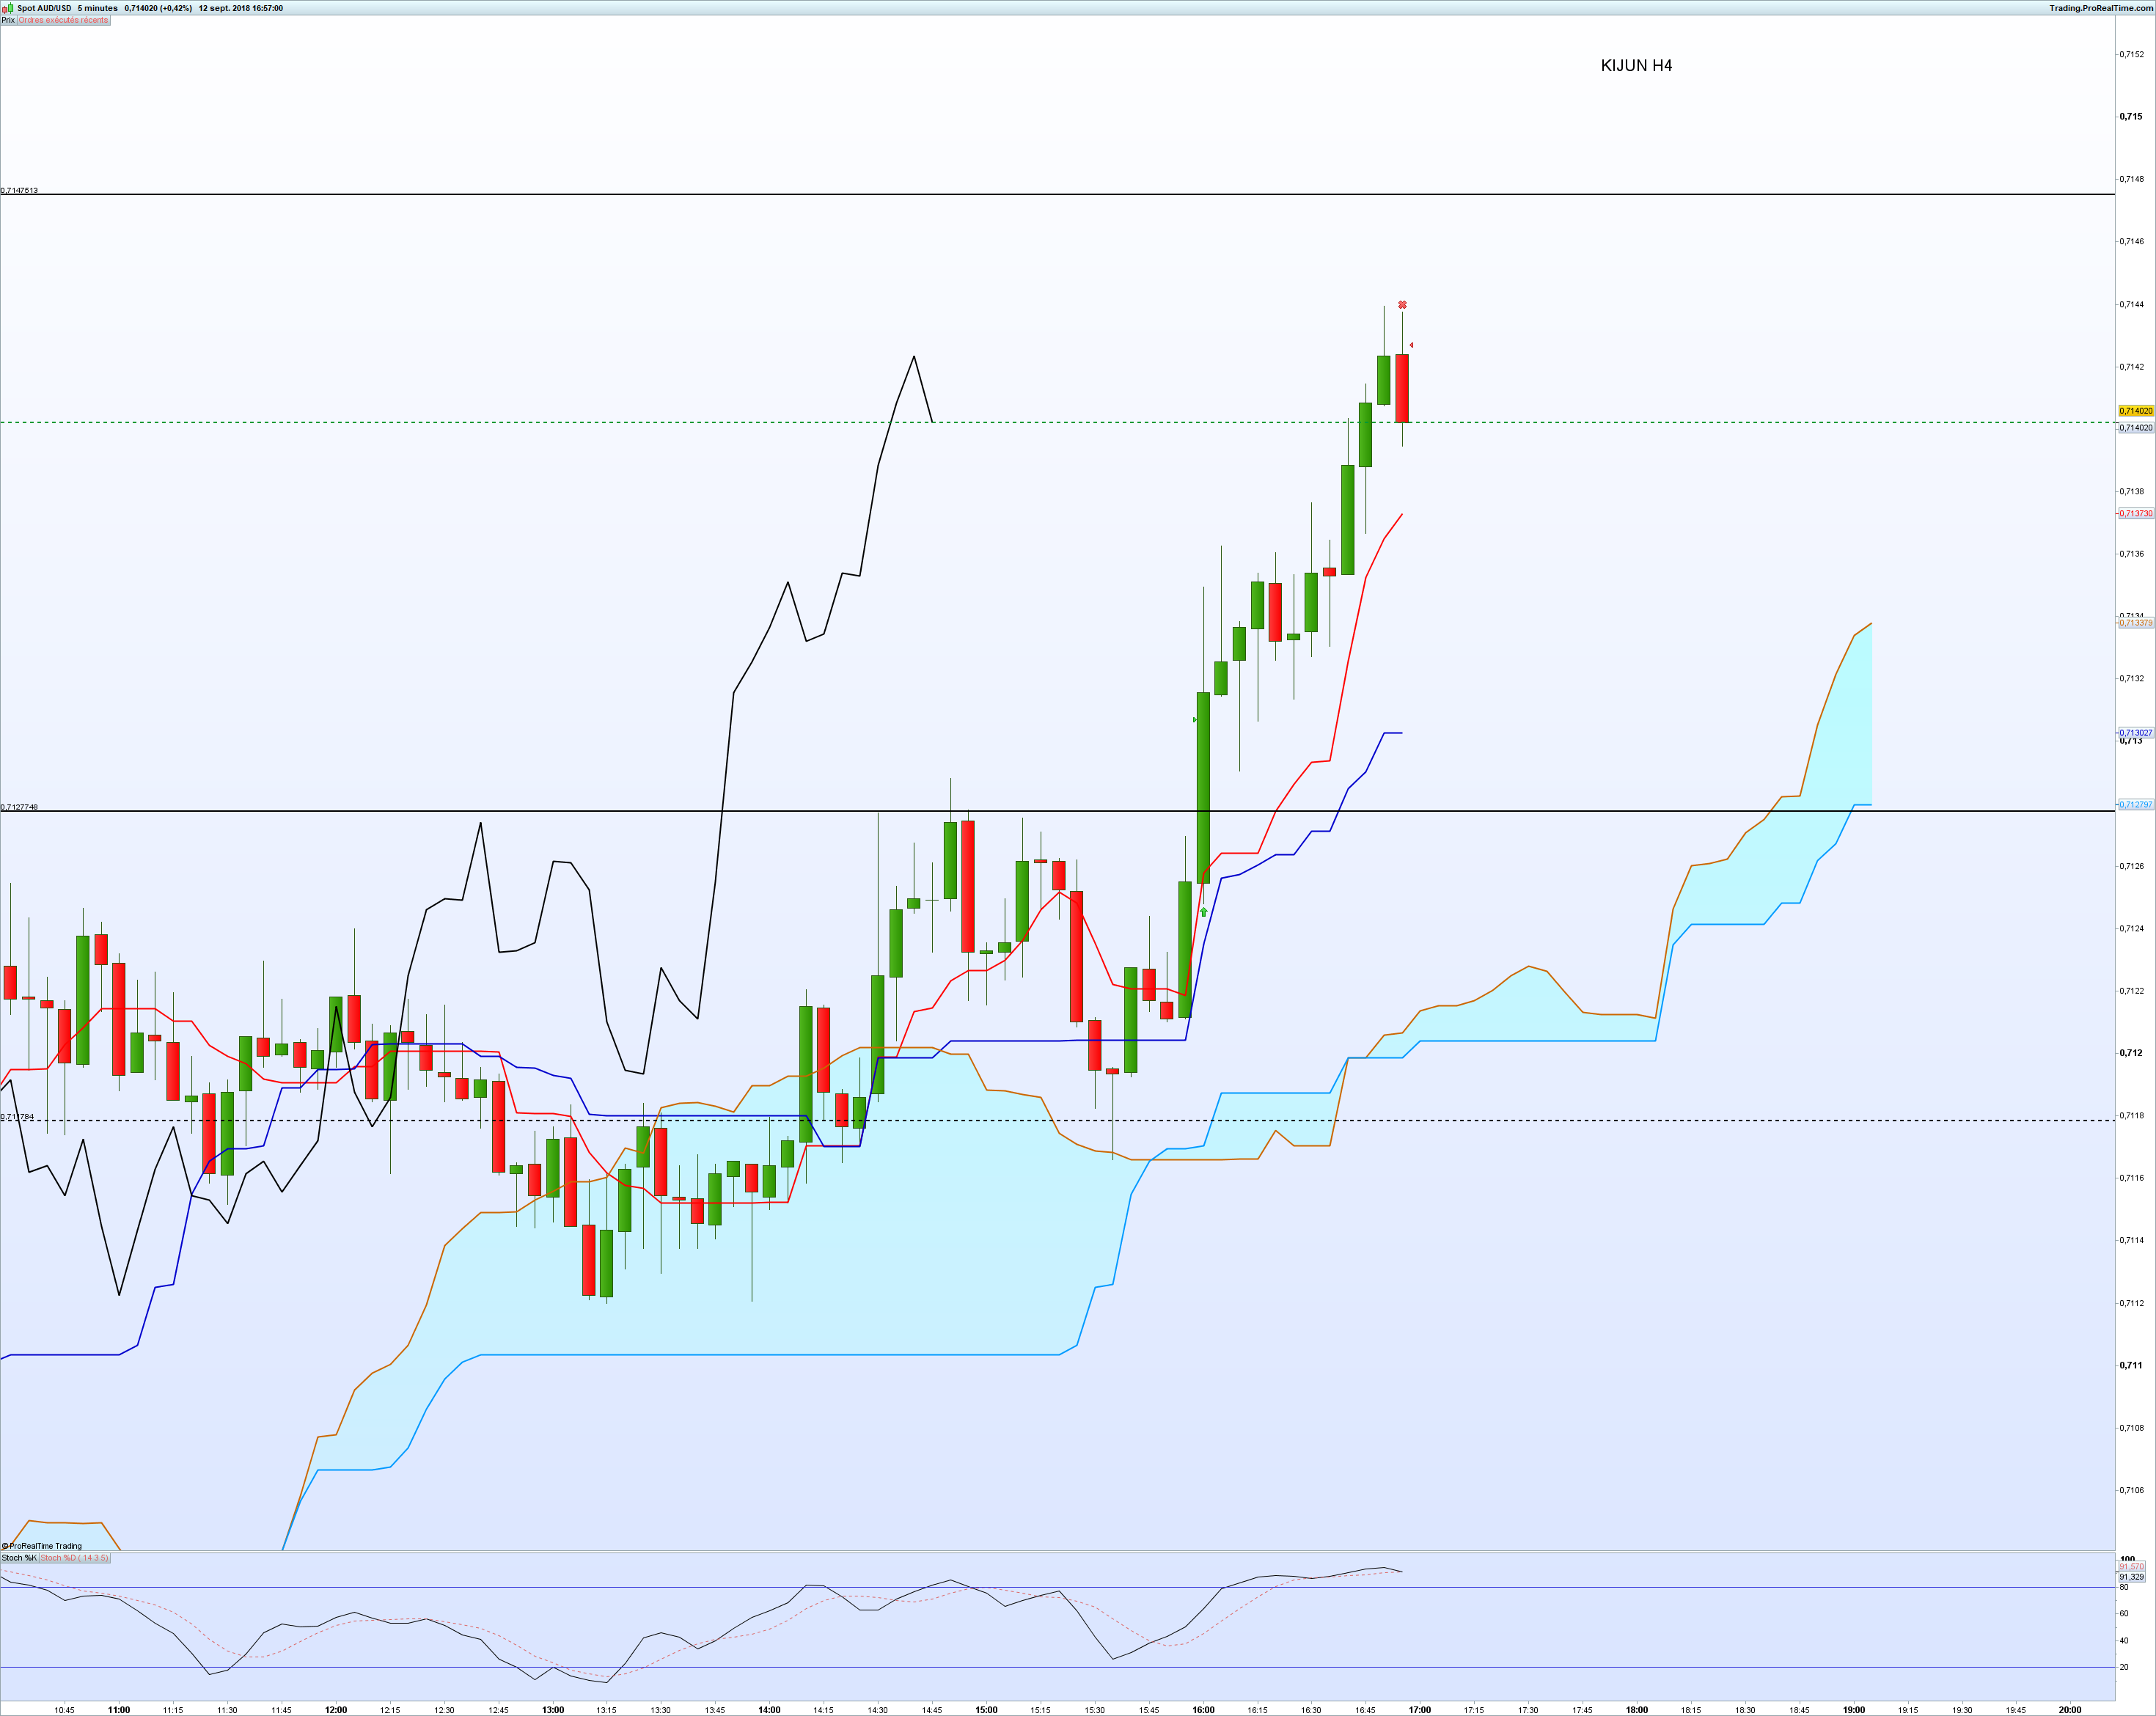
Task: Click the red cross order marker above last candle
Action: pos(1402,305)
